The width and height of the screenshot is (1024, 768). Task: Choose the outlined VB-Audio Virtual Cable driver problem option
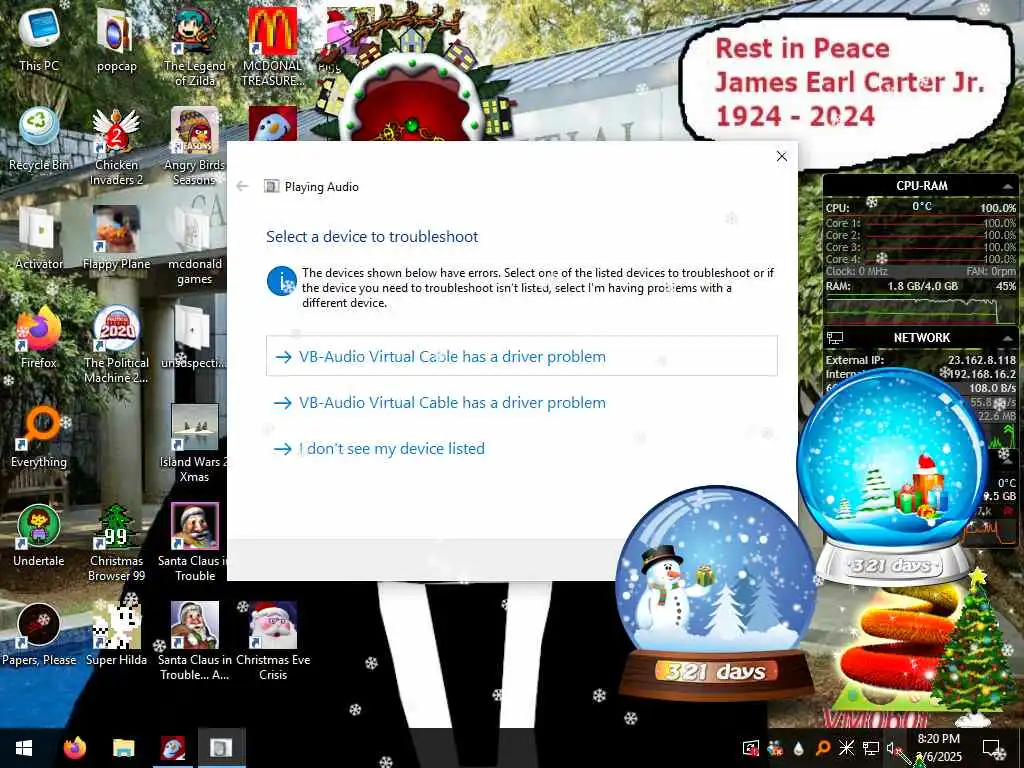521,356
